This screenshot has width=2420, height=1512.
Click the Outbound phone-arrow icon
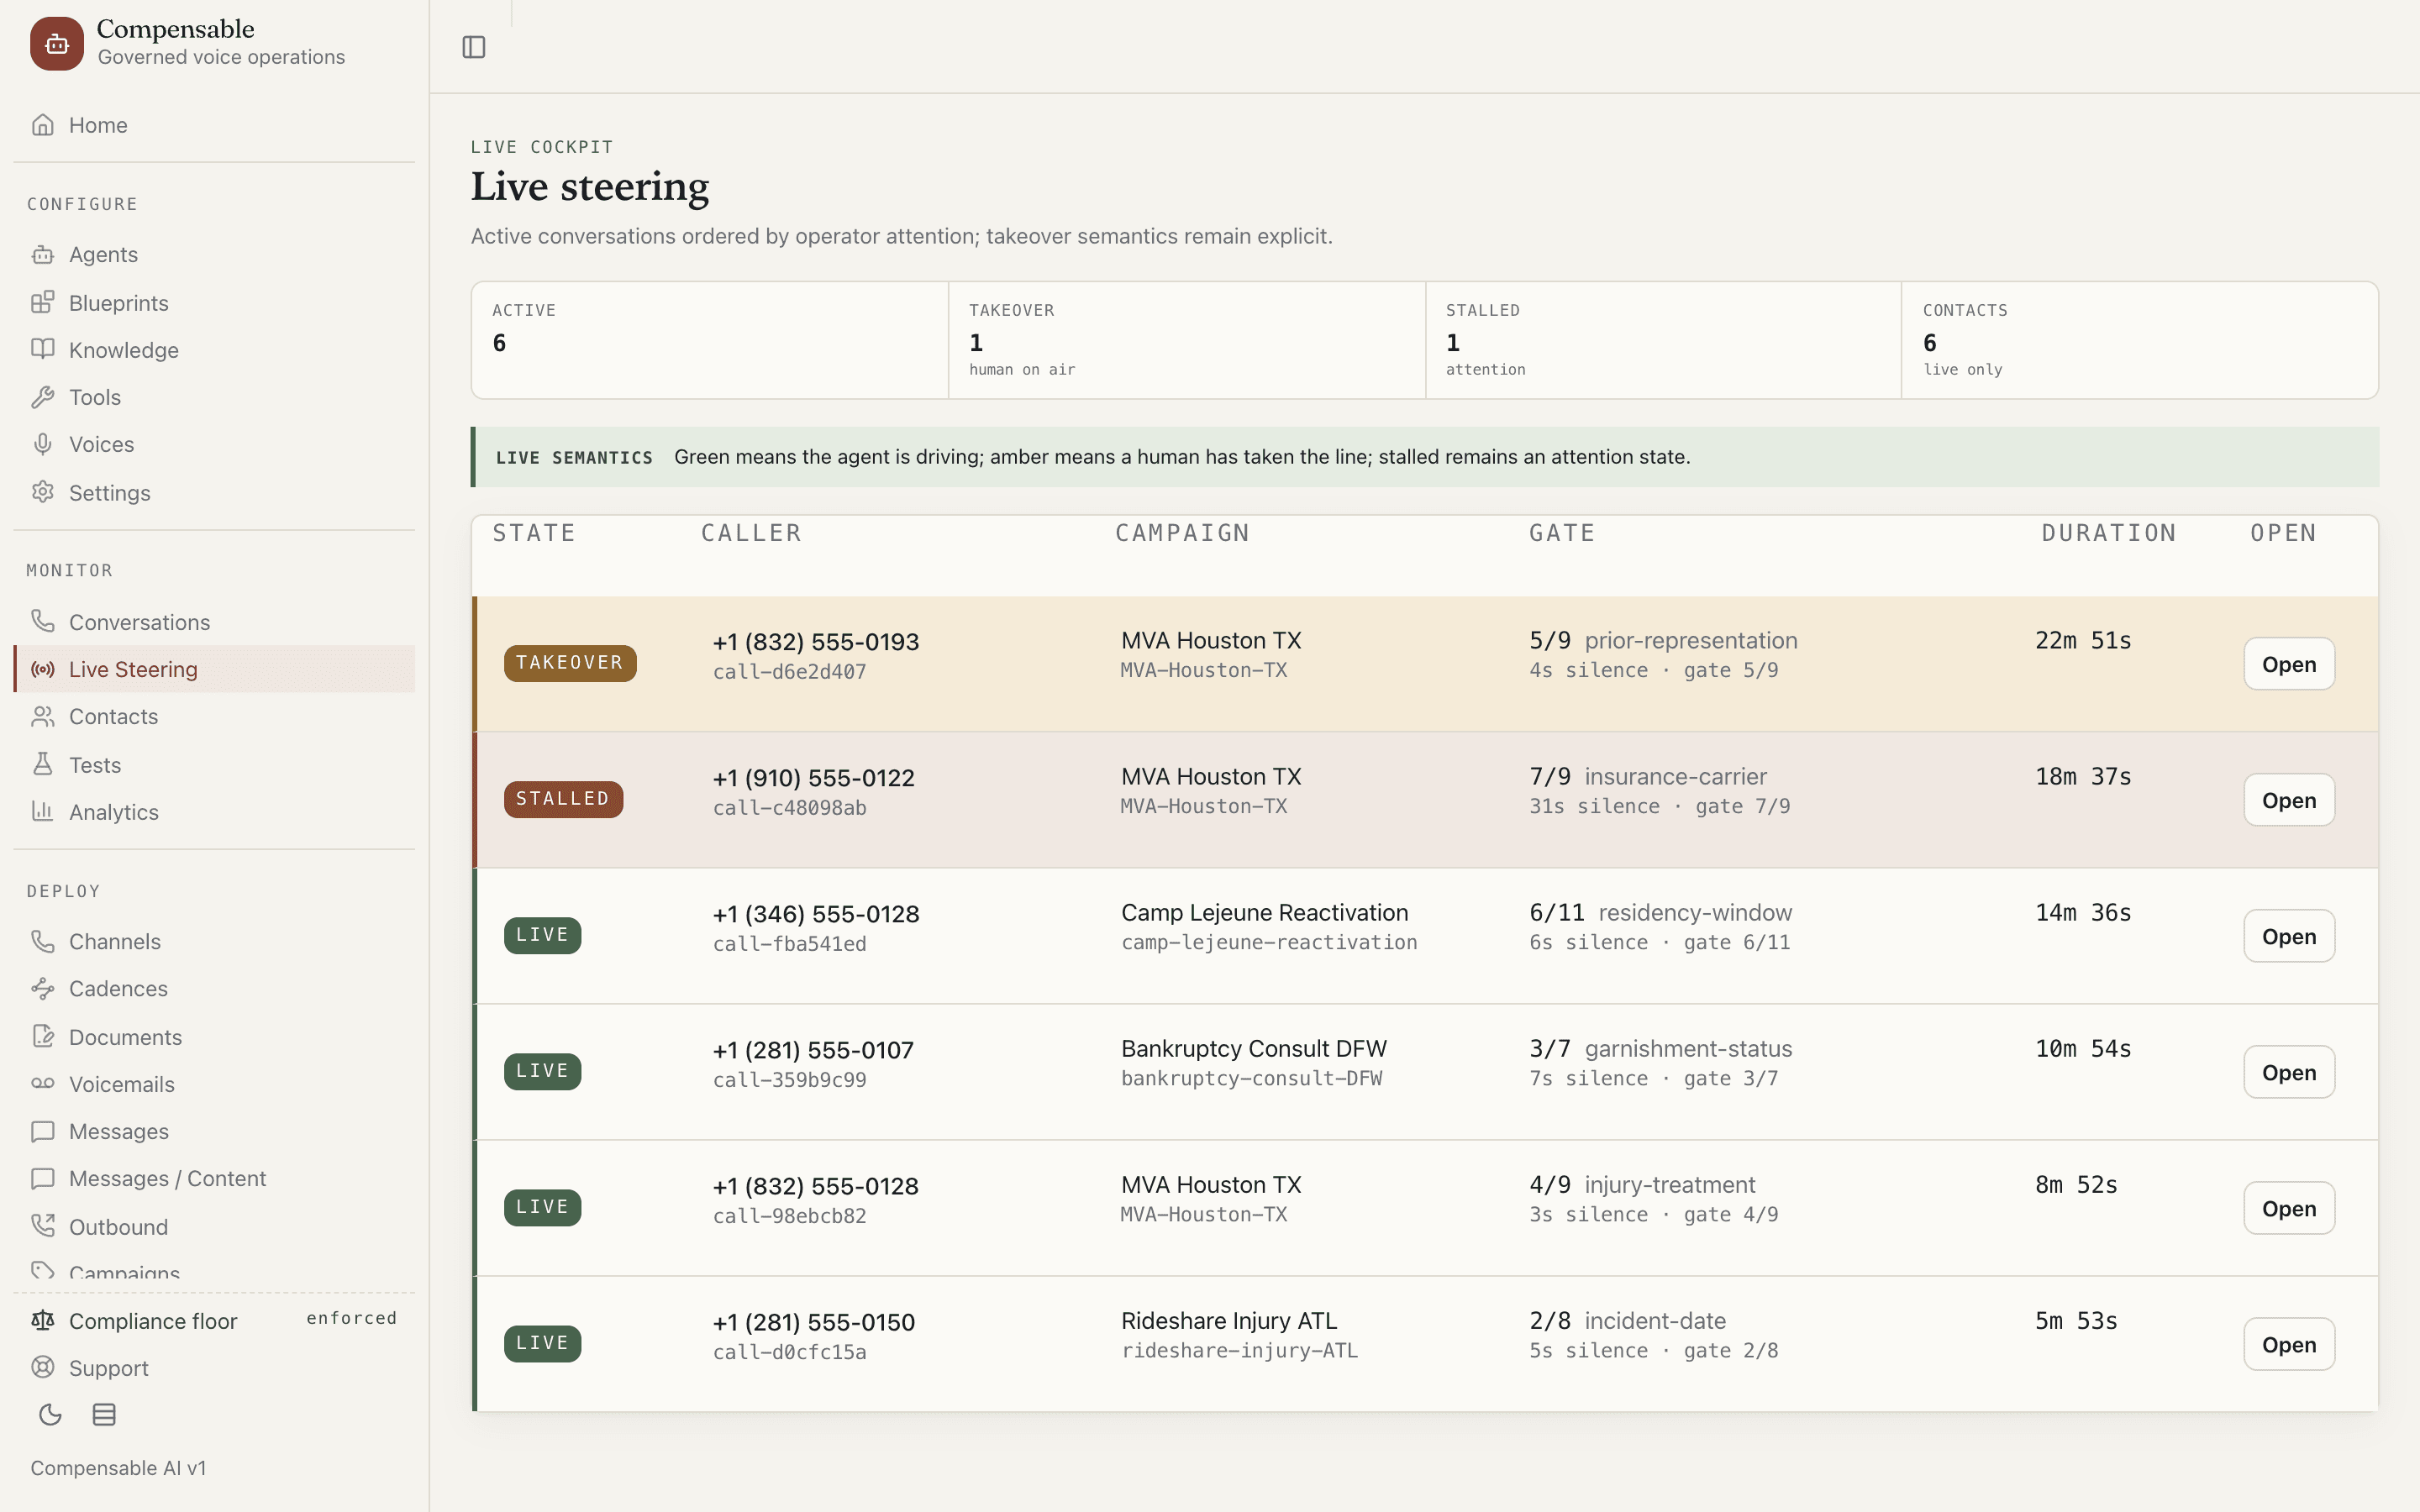pos(43,1227)
